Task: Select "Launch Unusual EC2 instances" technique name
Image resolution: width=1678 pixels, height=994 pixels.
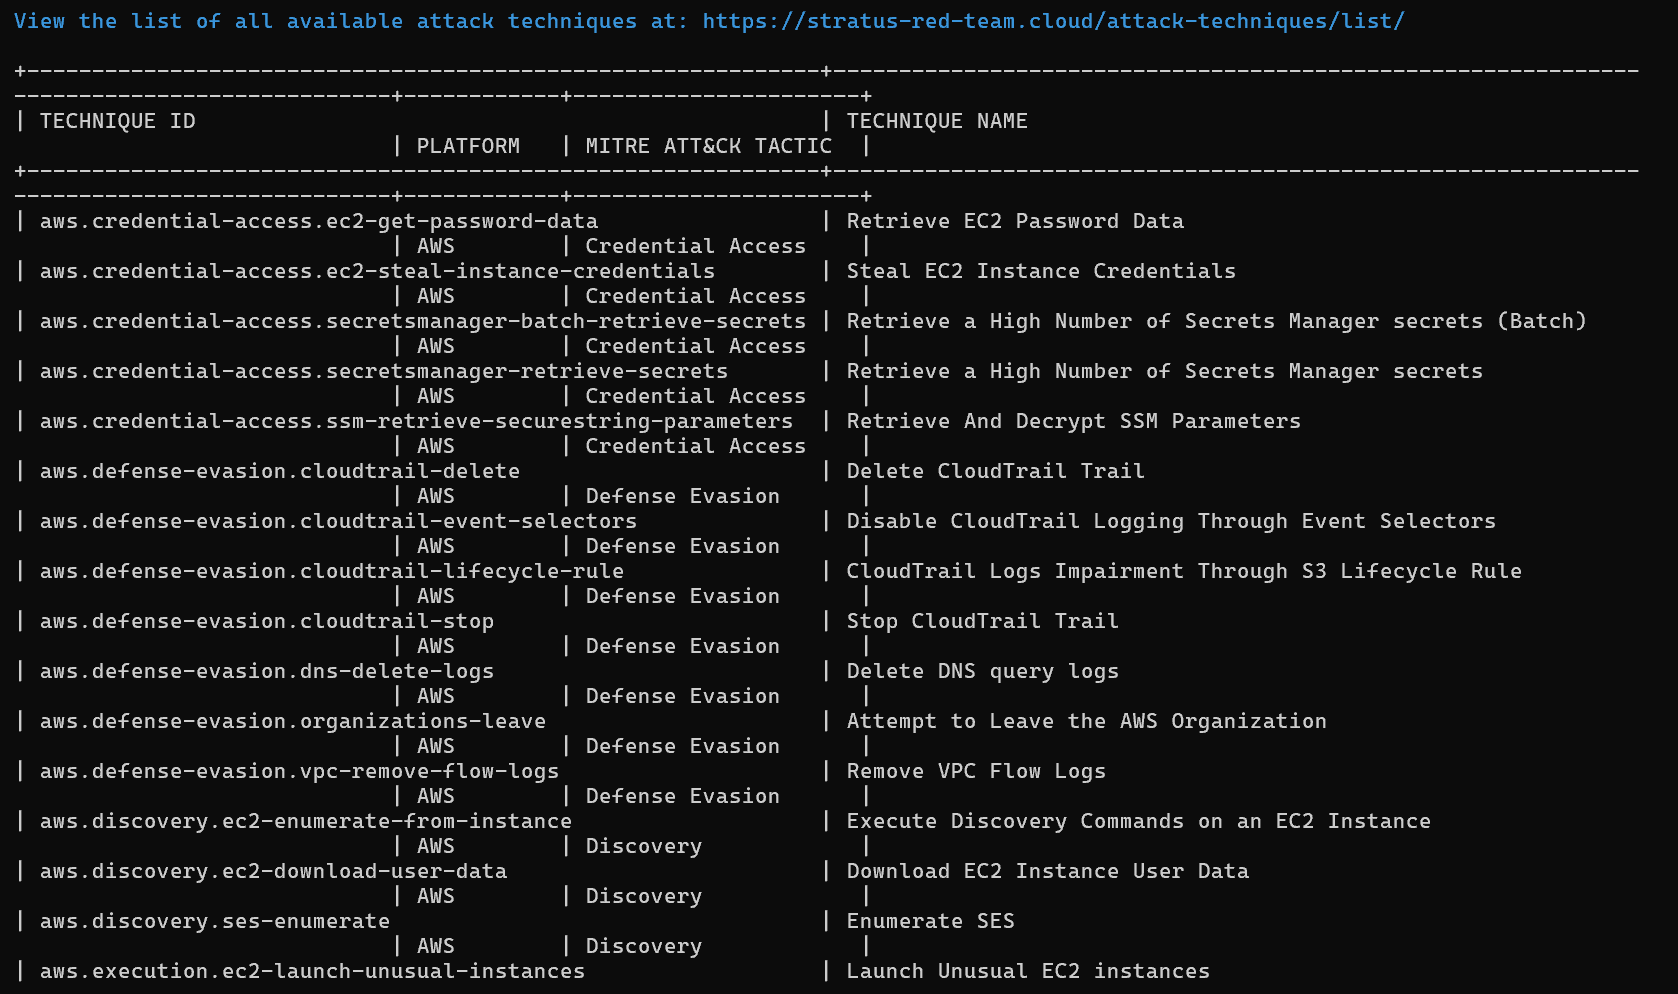Action: tap(1028, 971)
